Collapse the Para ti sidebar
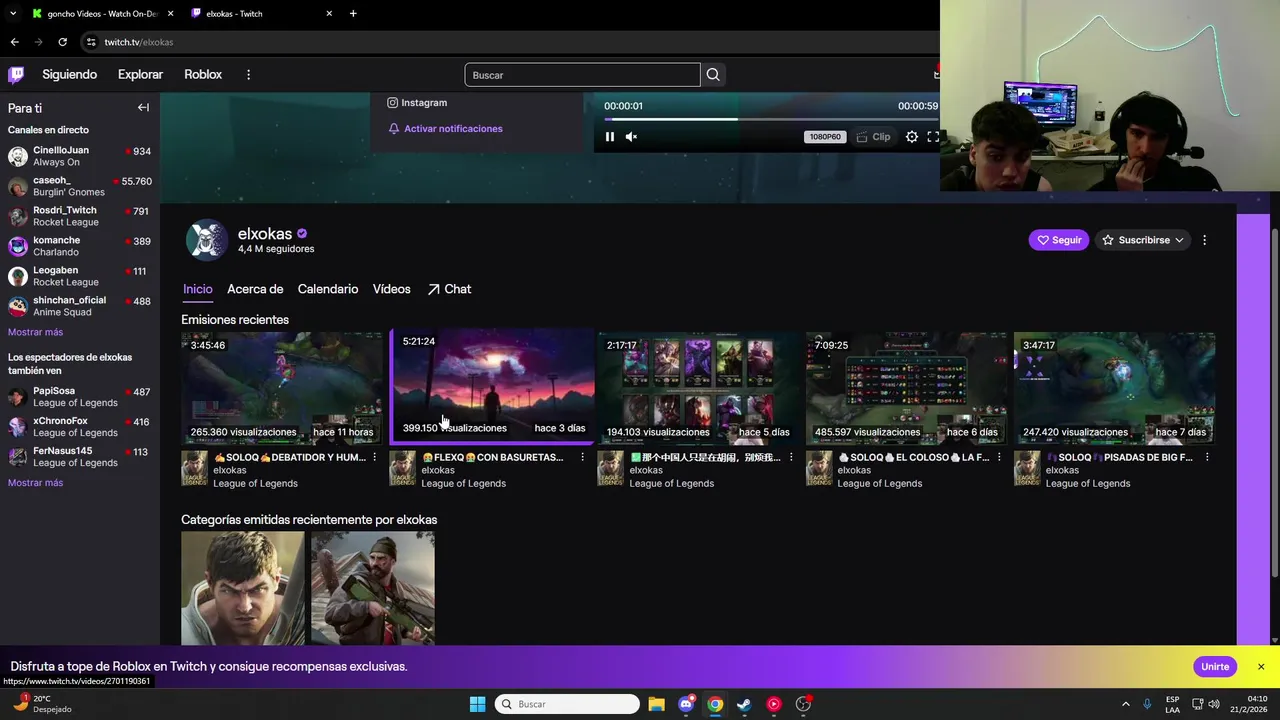This screenshot has height=720, width=1280. (143, 108)
